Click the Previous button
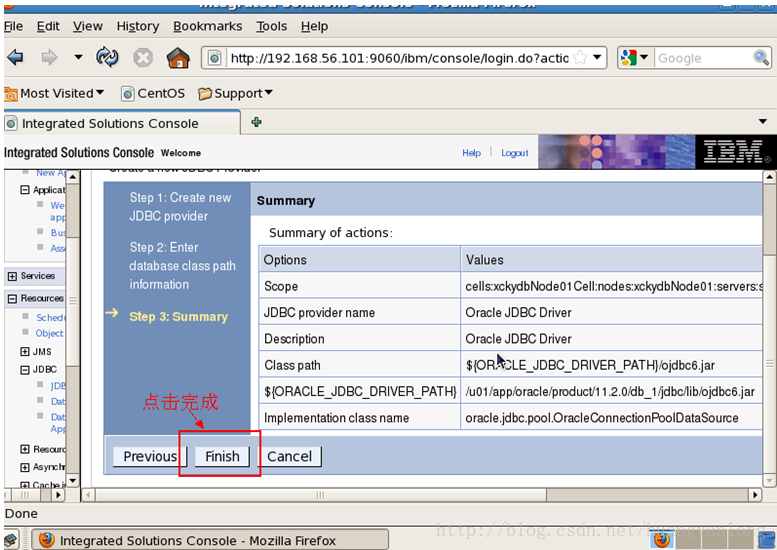 tap(150, 456)
